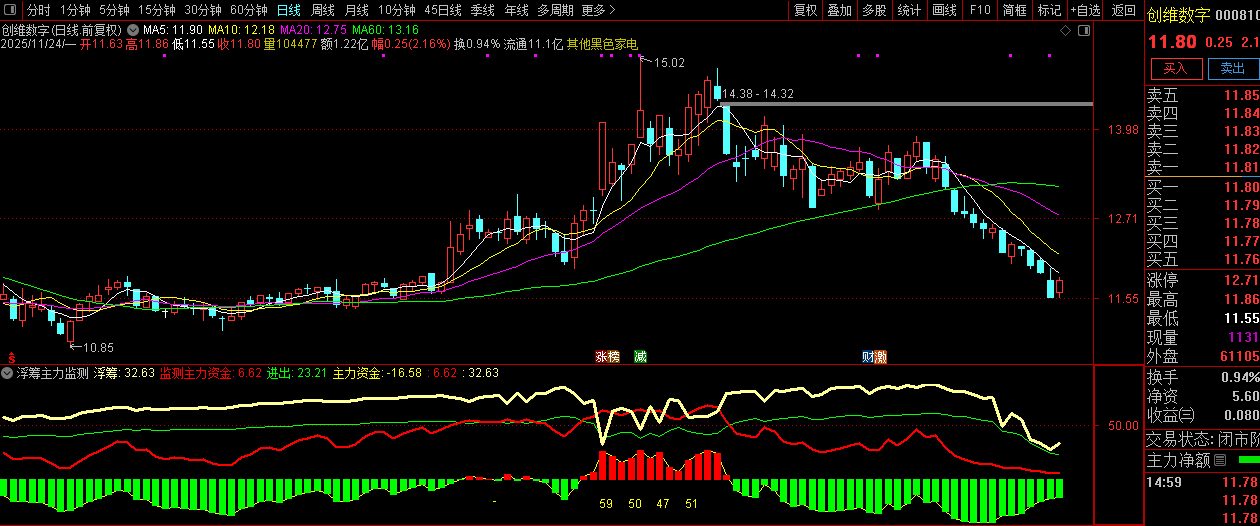The image size is (1260, 526).
Task: Open the 复权 adjustment menu
Action: 805,10
